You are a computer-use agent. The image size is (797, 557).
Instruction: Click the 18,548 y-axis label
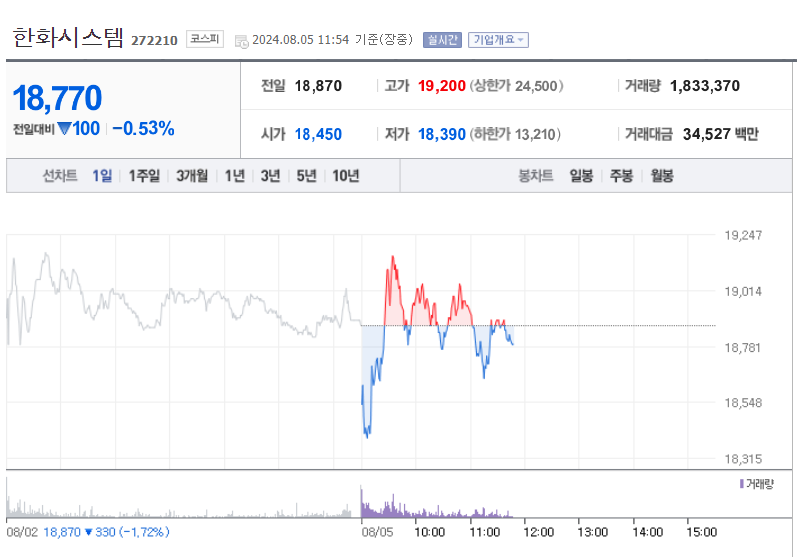tap(743, 403)
